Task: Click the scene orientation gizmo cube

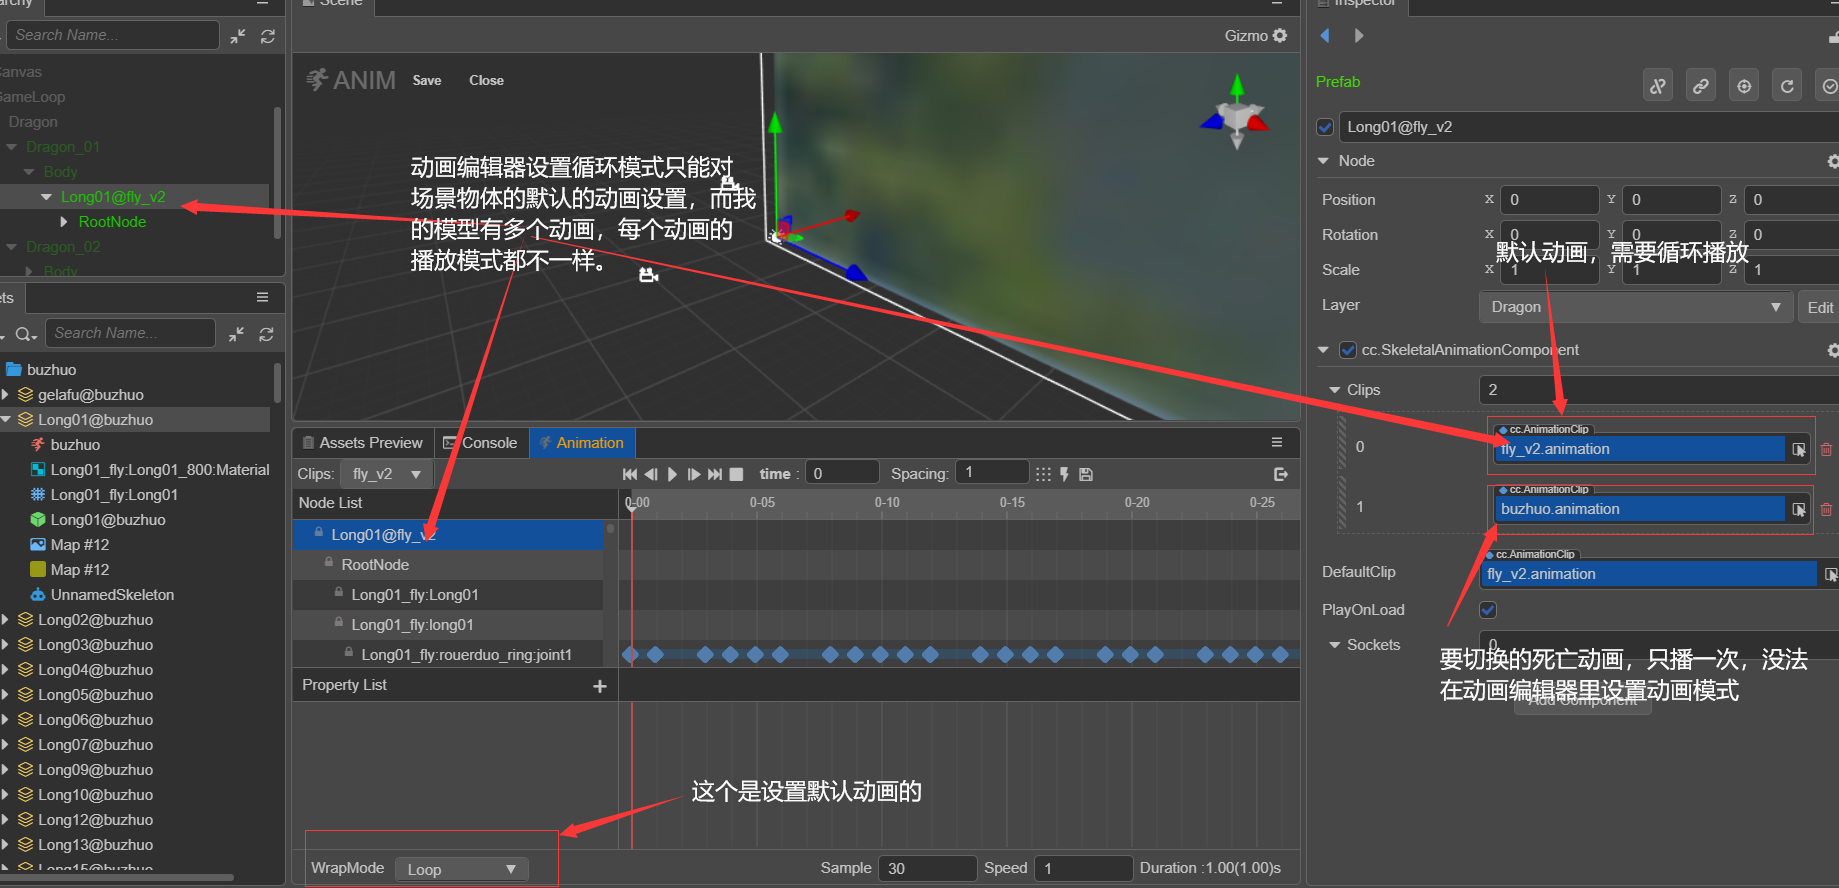Action: (x=1237, y=117)
